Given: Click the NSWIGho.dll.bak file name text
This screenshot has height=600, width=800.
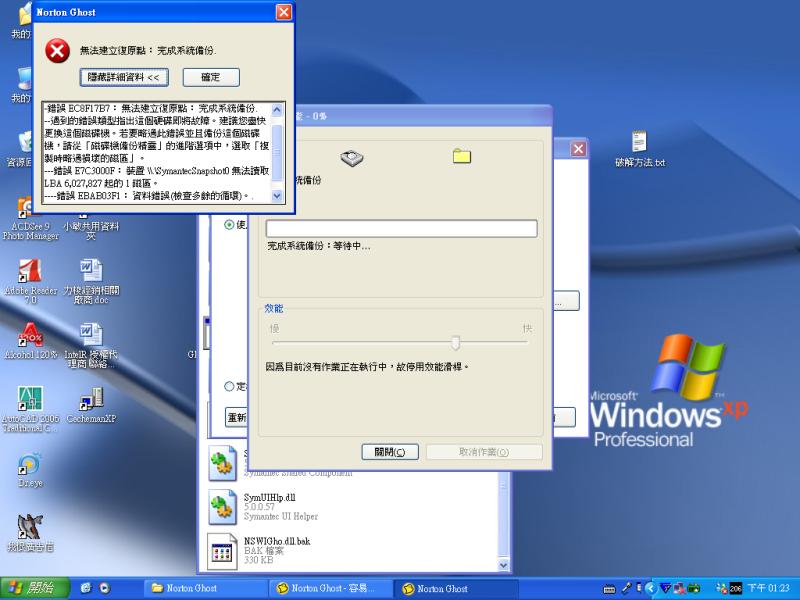Looking at the screenshot, I should point(277,541).
